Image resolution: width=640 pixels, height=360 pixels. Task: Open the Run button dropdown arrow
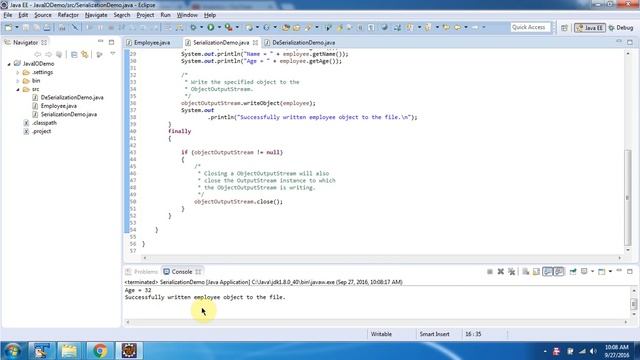point(219,27)
